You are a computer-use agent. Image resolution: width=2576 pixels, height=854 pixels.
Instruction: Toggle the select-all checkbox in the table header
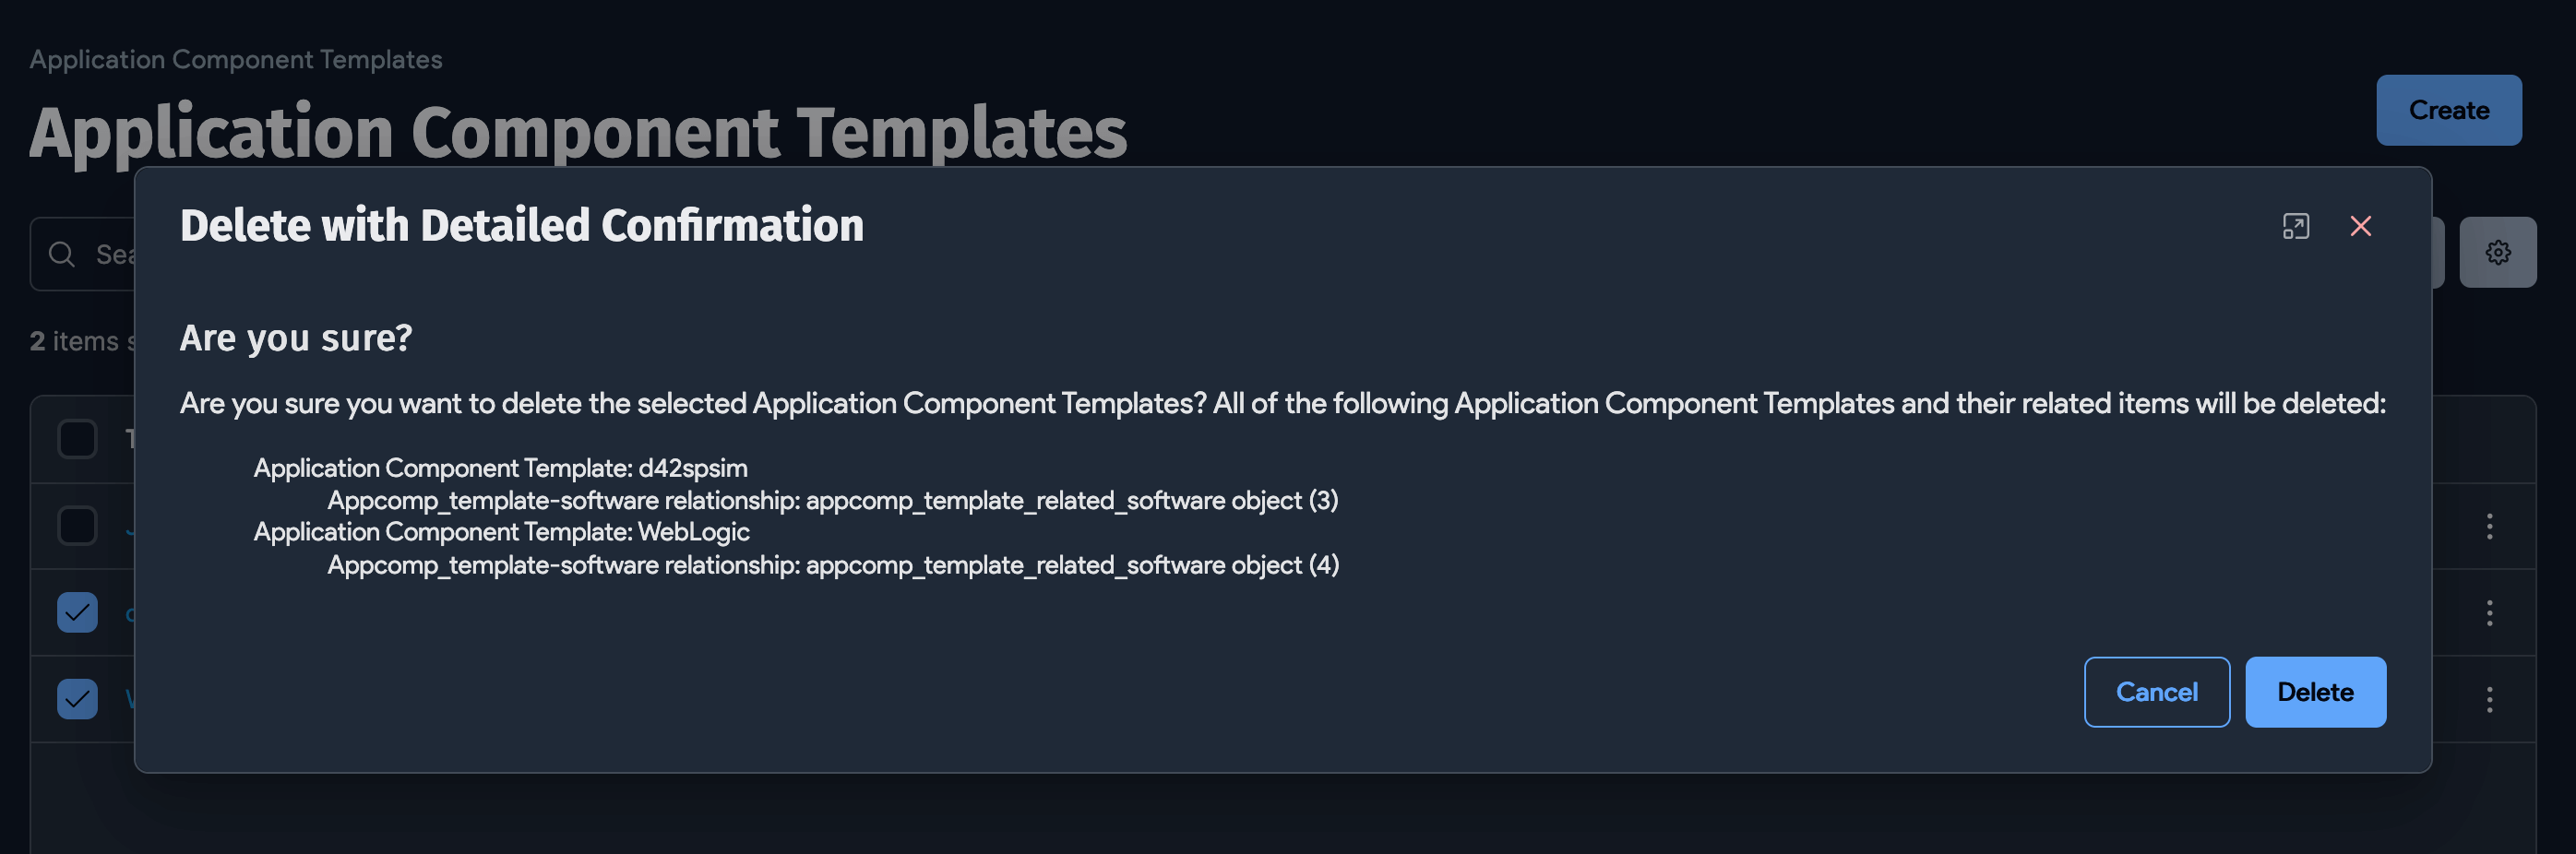pos(77,438)
